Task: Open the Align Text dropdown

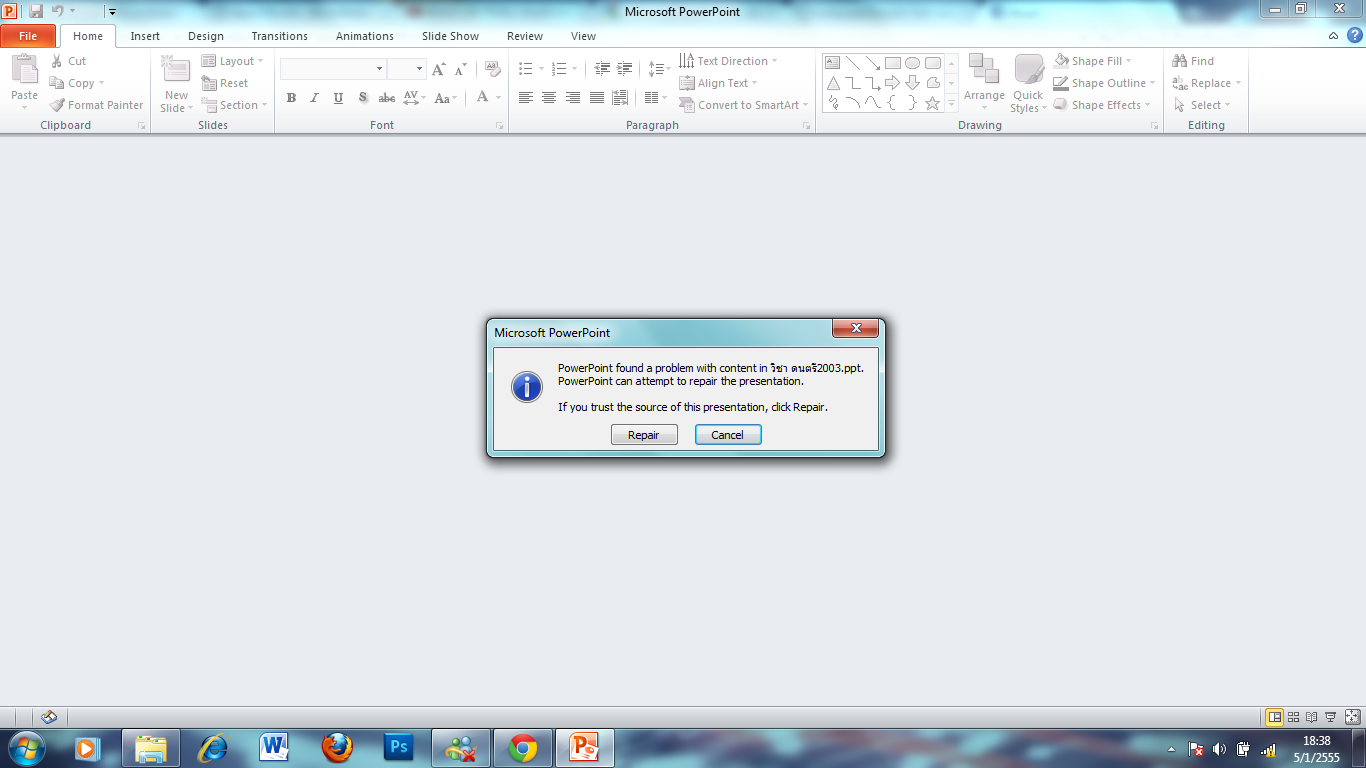Action: coord(718,83)
